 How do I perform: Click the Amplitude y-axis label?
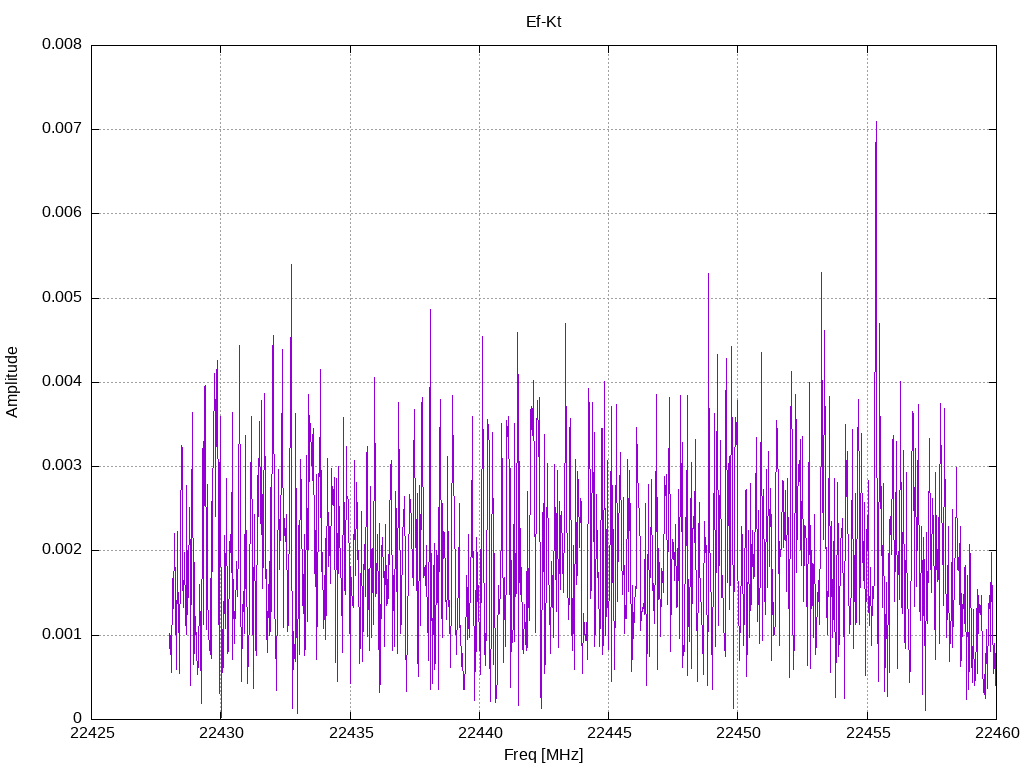pos(12,382)
